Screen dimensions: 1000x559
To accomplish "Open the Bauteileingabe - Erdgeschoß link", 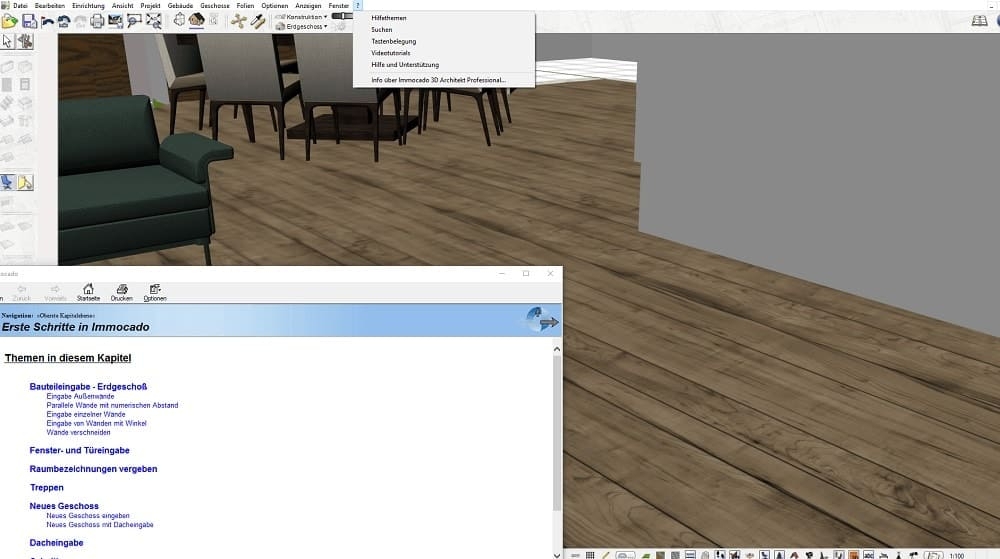I will pyautogui.click(x=88, y=386).
